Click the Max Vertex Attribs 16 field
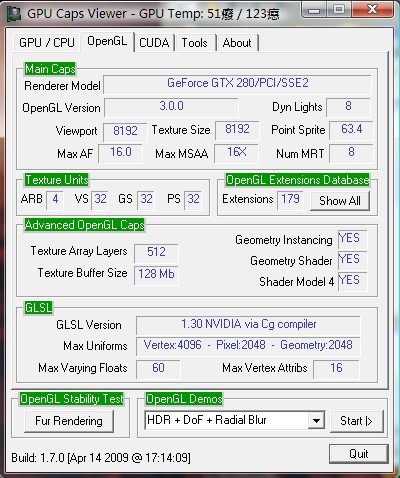The height and width of the screenshot is (478, 400). point(336,369)
